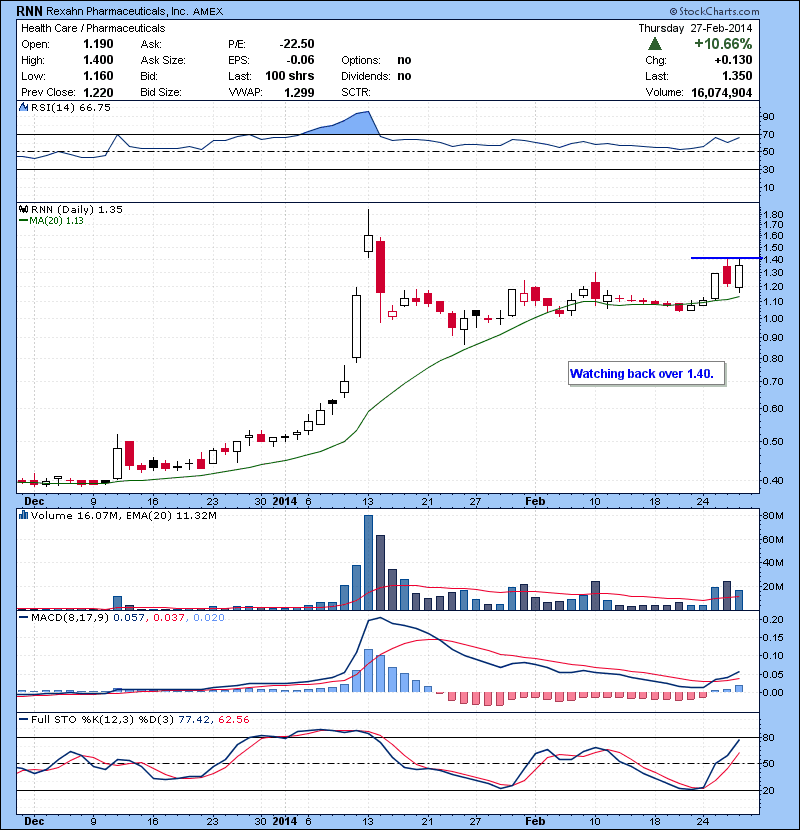Click the blue 1.40 resistance line

pyautogui.click(x=726, y=258)
